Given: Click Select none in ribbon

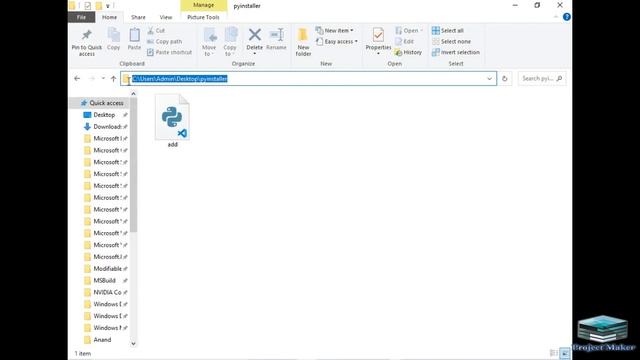Looking at the screenshot, I should coord(451,42).
